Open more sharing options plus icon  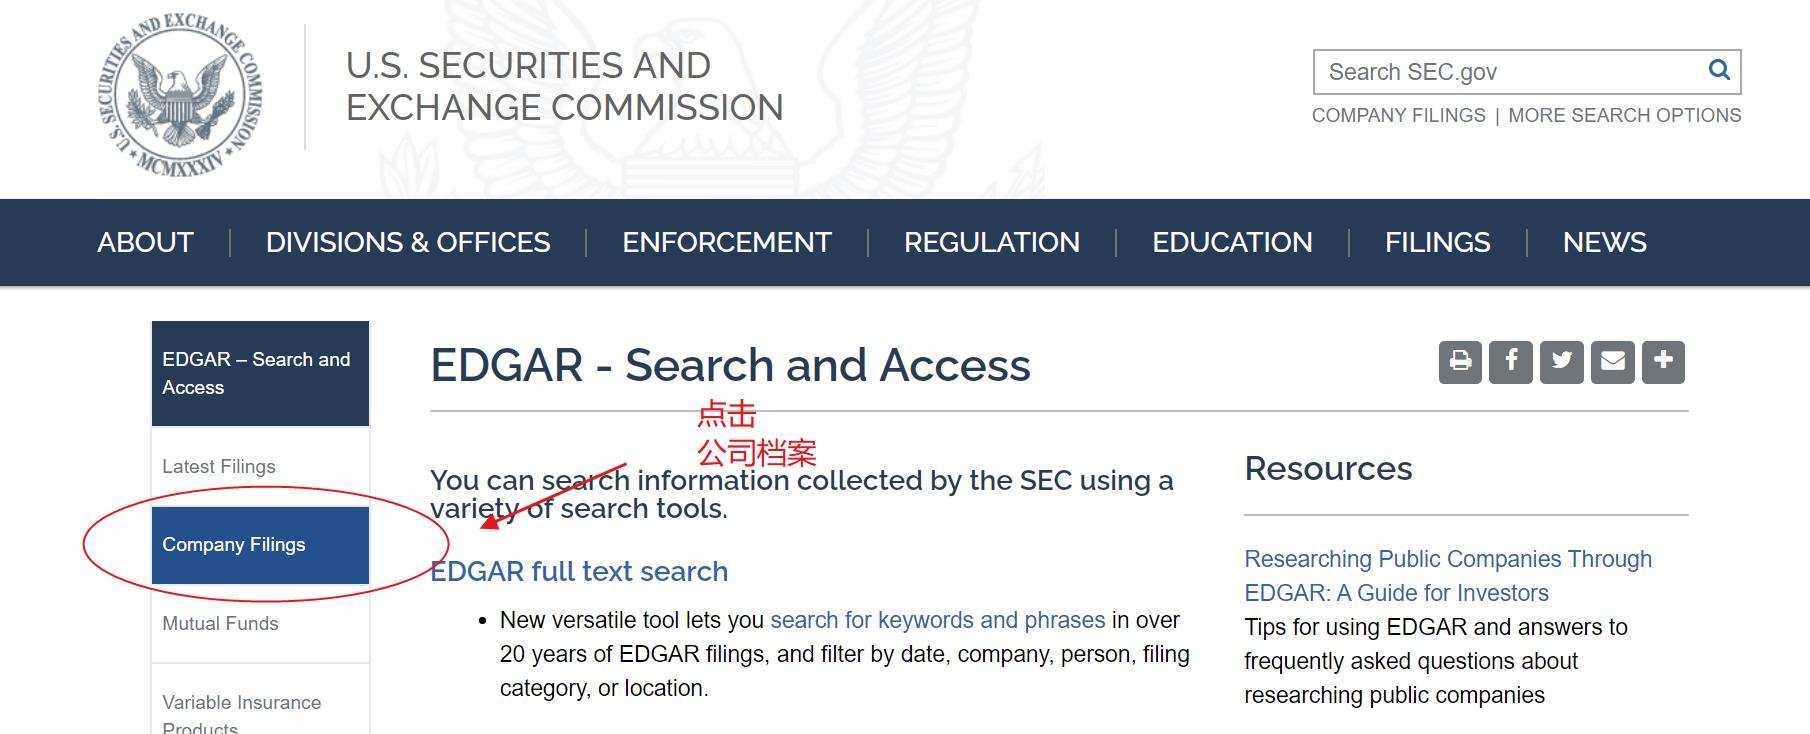pyautogui.click(x=1663, y=361)
